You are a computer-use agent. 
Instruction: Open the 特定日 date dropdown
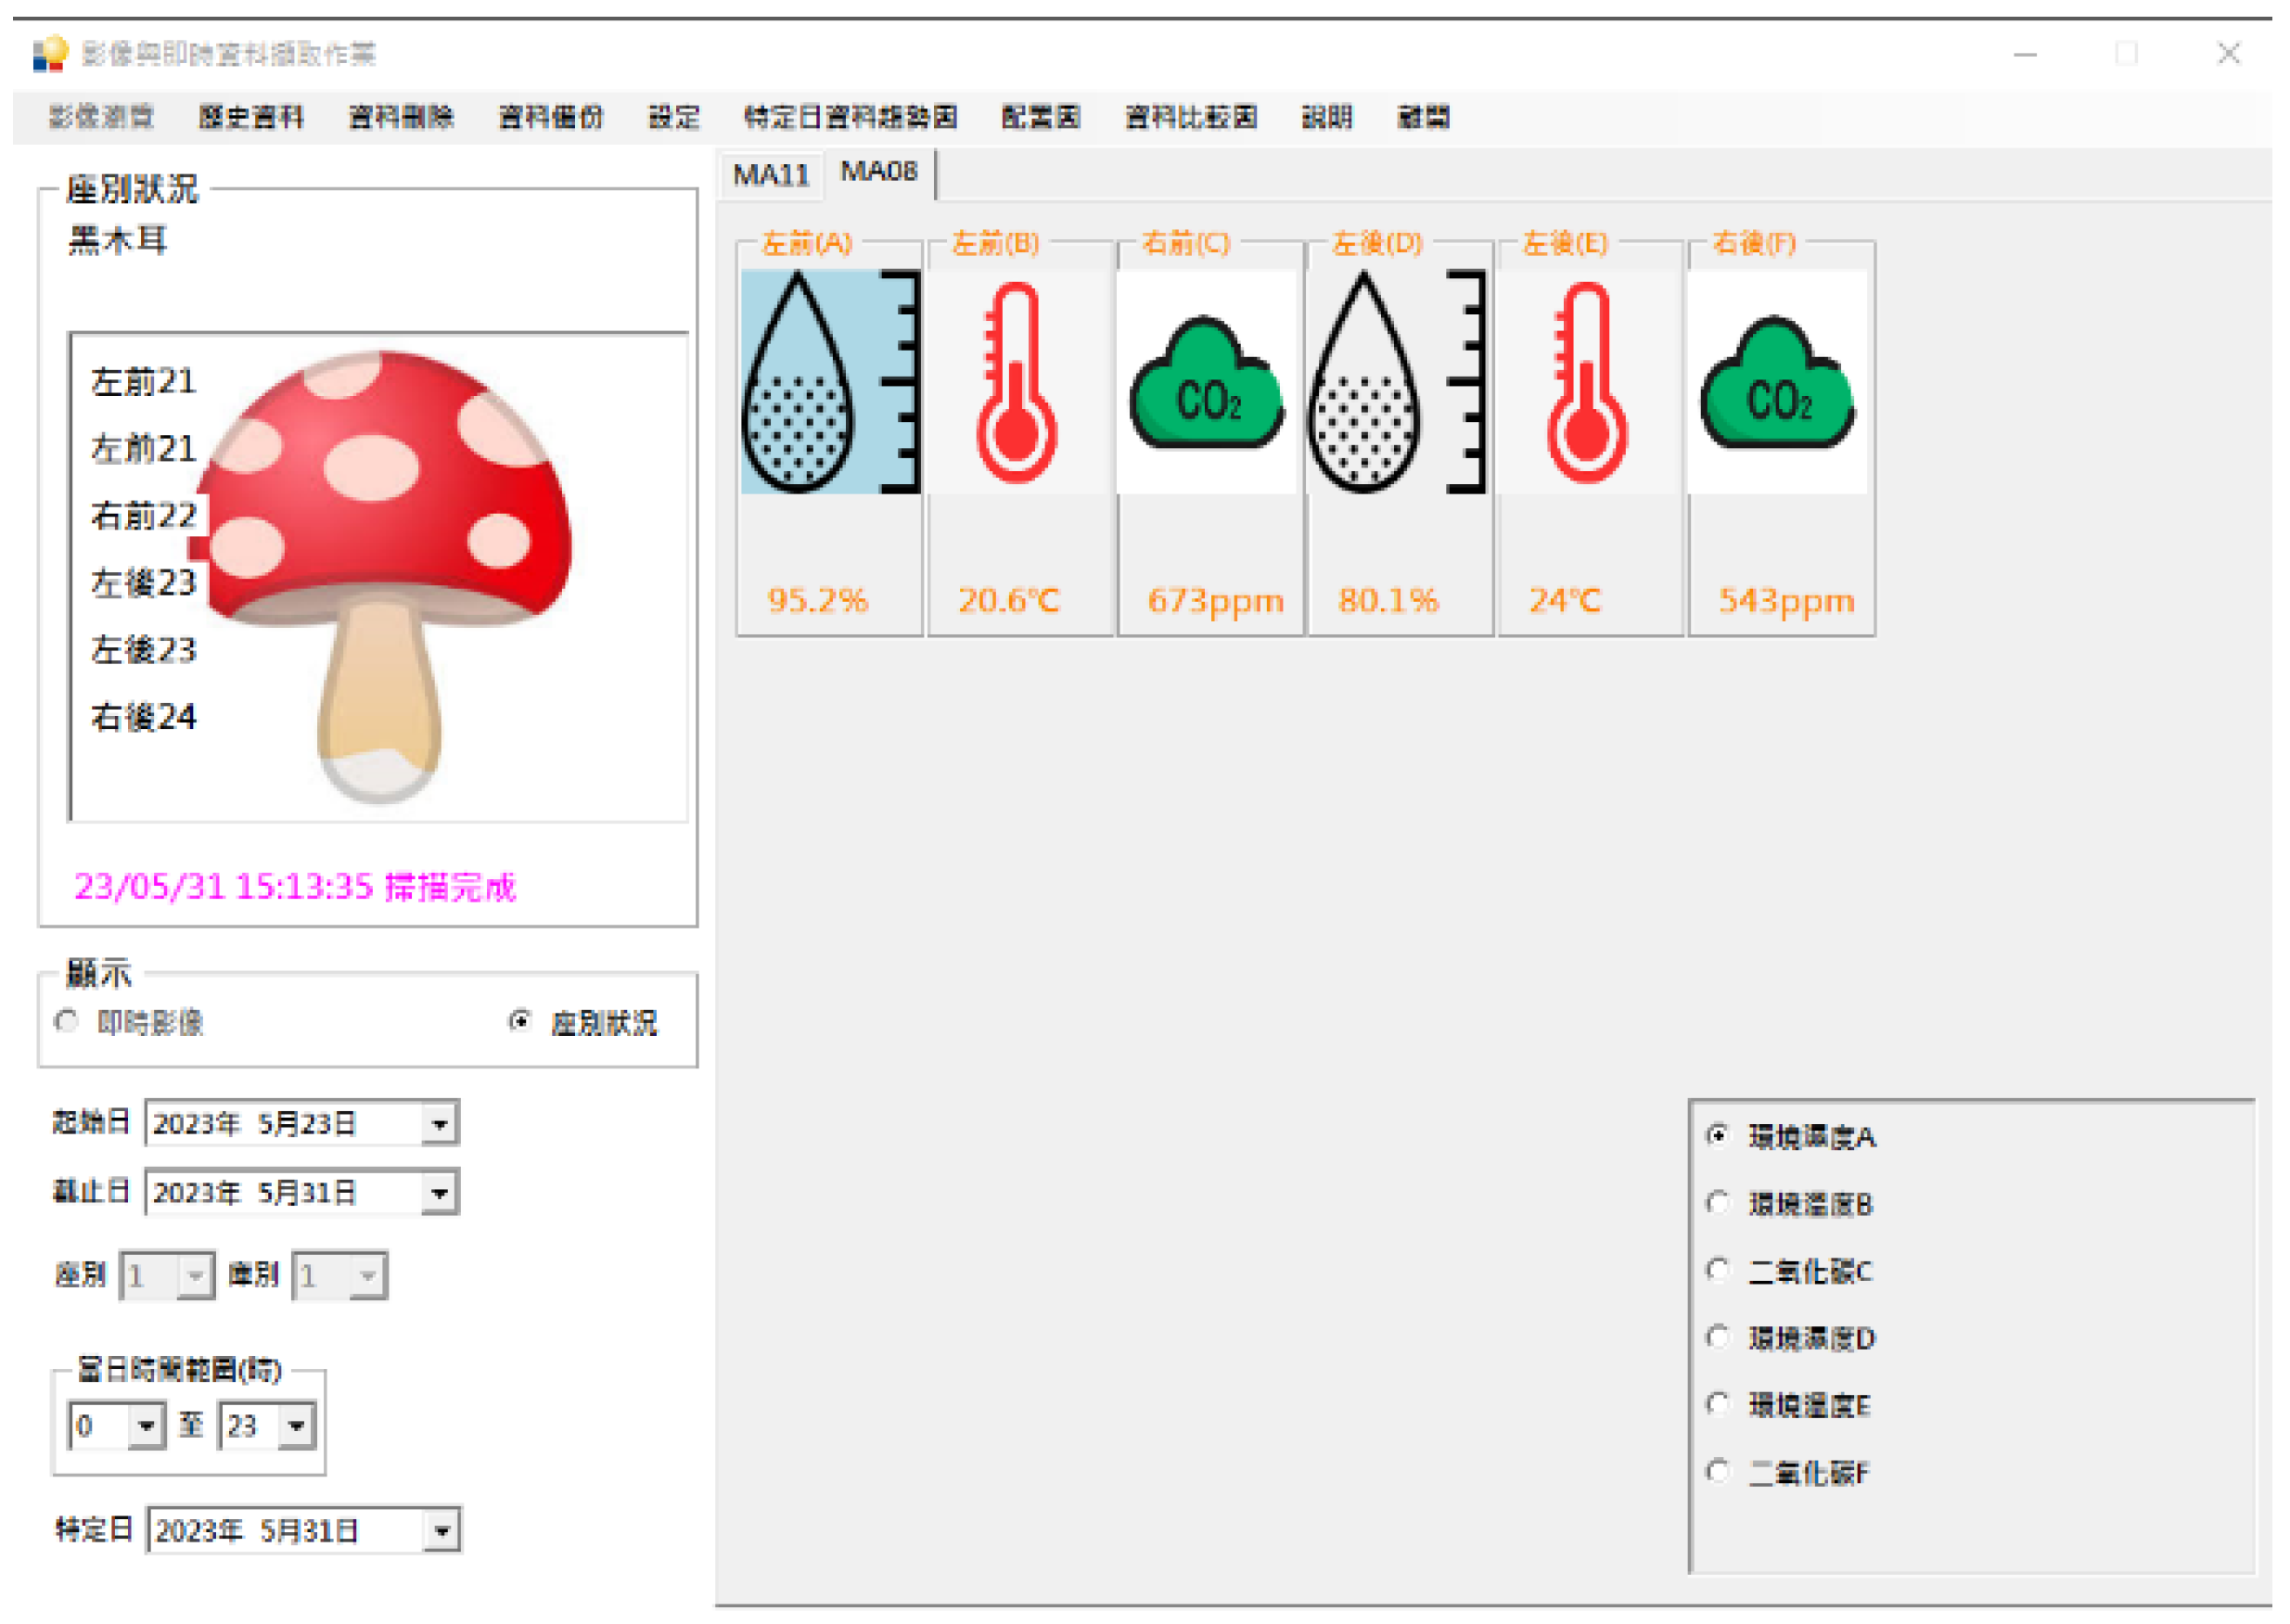441,1531
